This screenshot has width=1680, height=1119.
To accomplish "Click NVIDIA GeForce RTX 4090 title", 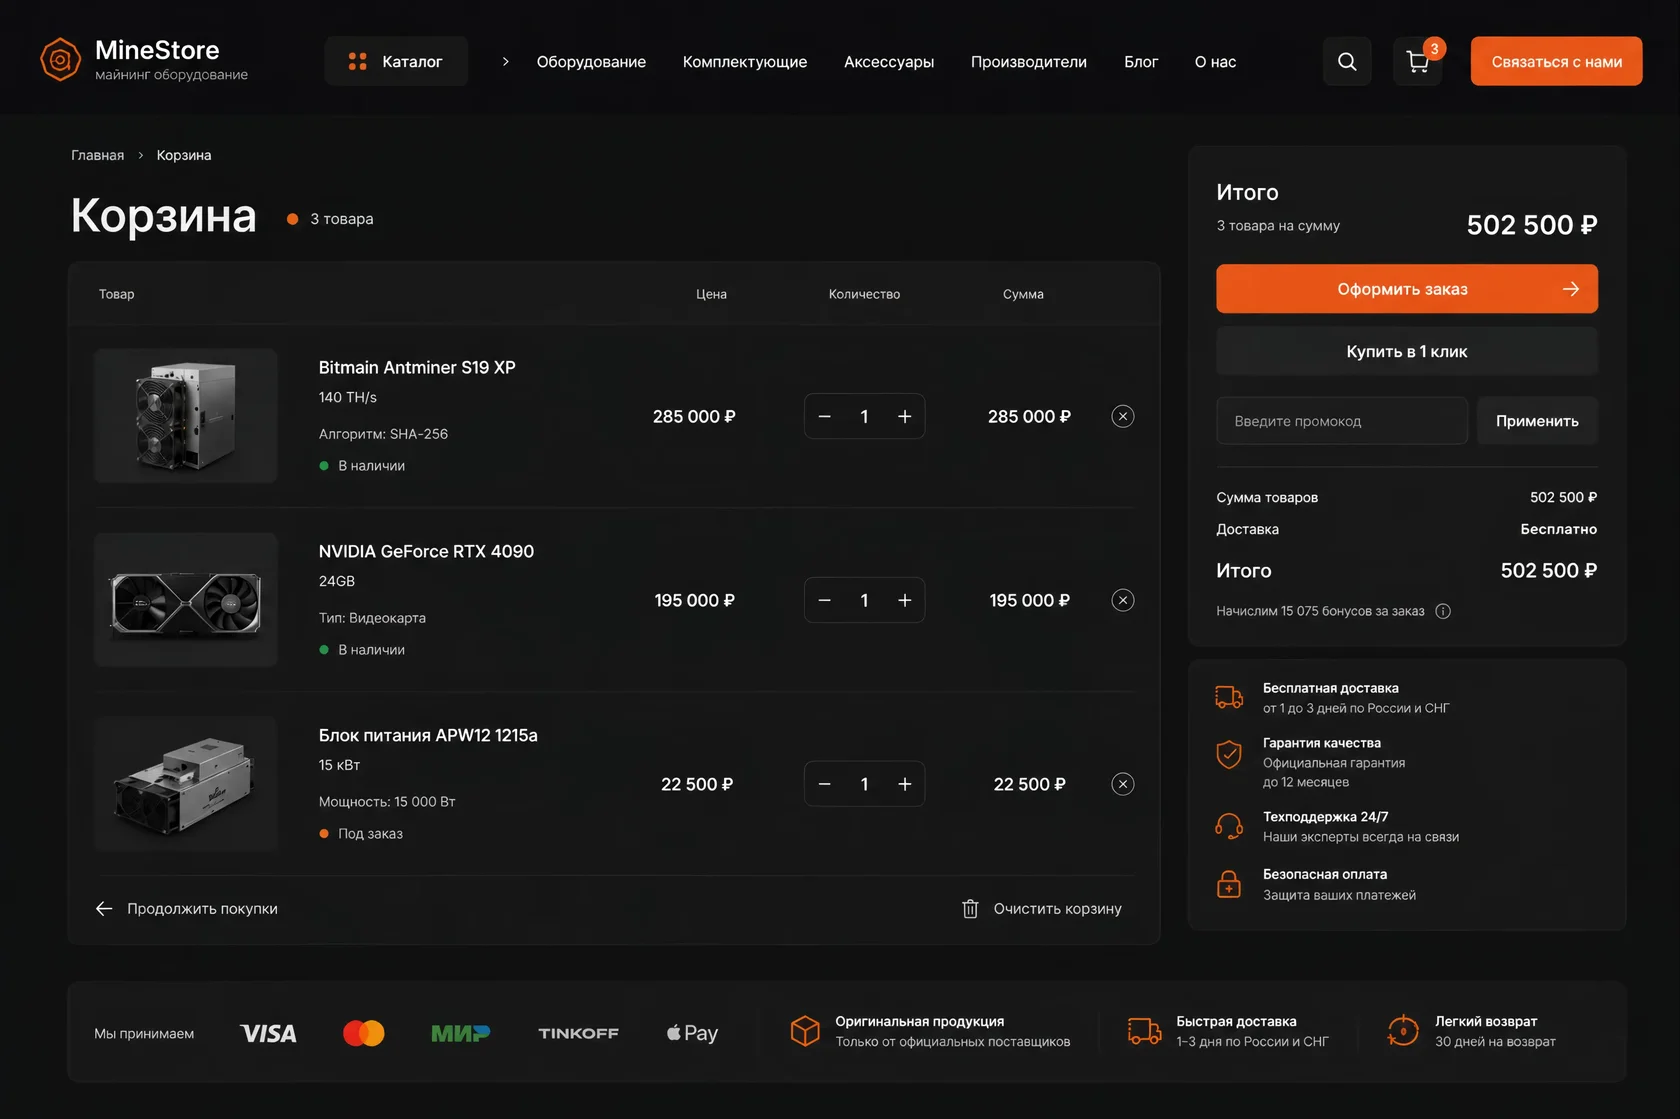I will pyautogui.click(x=426, y=551).
